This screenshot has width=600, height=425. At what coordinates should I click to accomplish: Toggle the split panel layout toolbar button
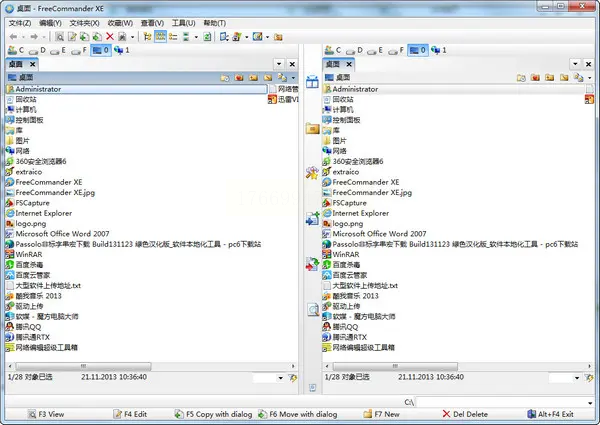pos(186,37)
